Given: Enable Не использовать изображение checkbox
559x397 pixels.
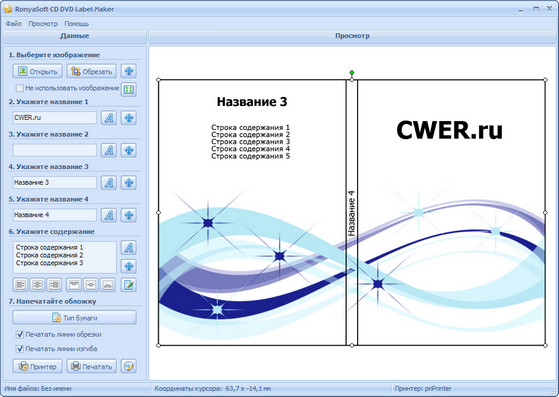Looking at the screenshot, I should 20,88.
